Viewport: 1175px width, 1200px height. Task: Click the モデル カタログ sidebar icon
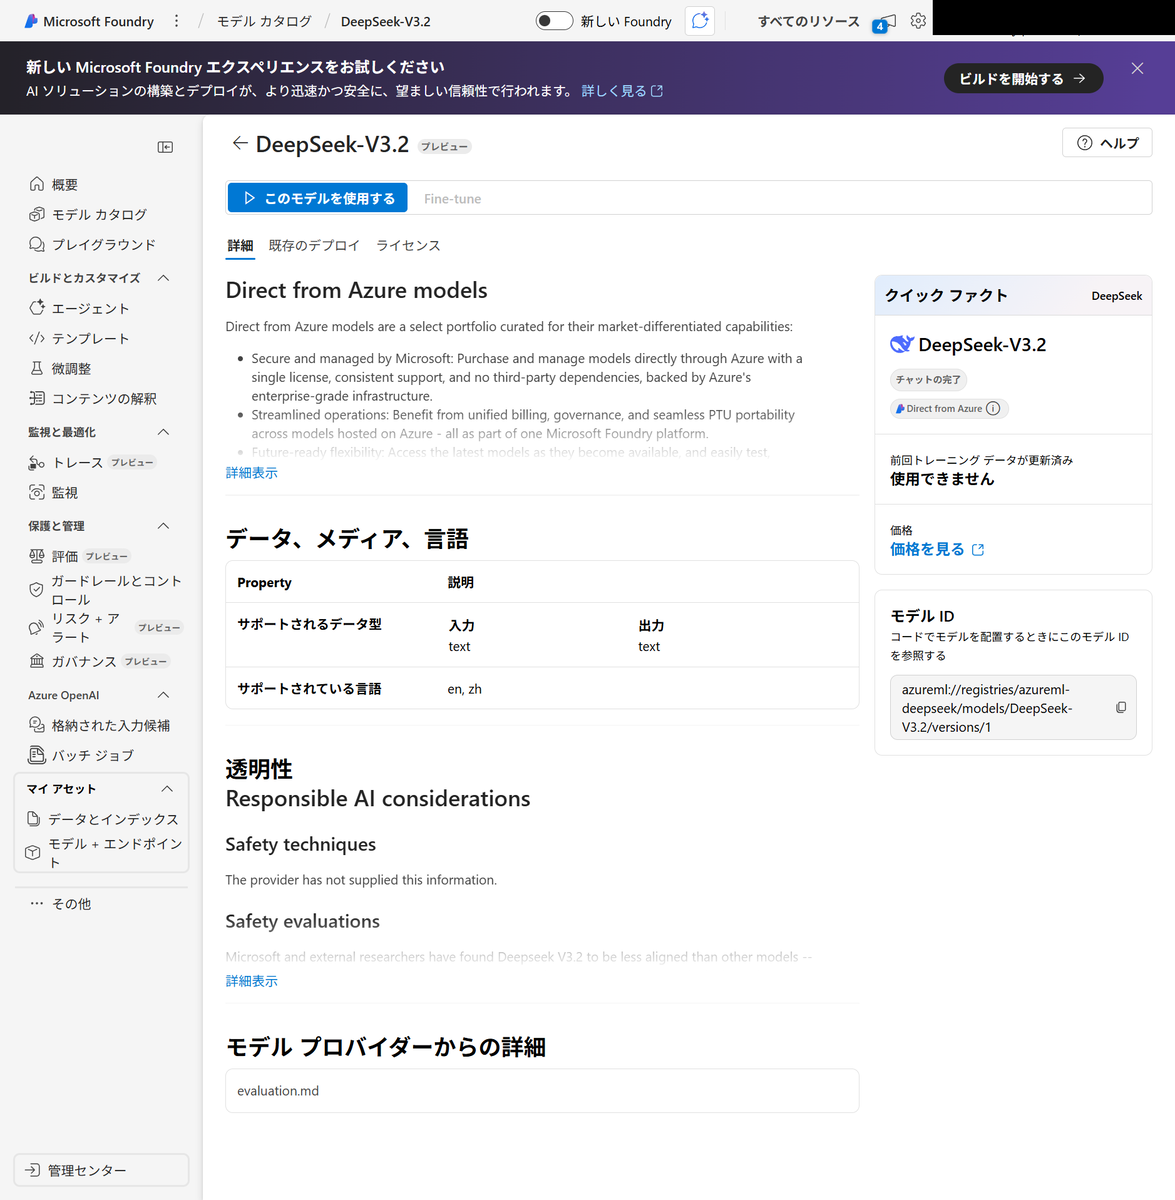point(37,214)
